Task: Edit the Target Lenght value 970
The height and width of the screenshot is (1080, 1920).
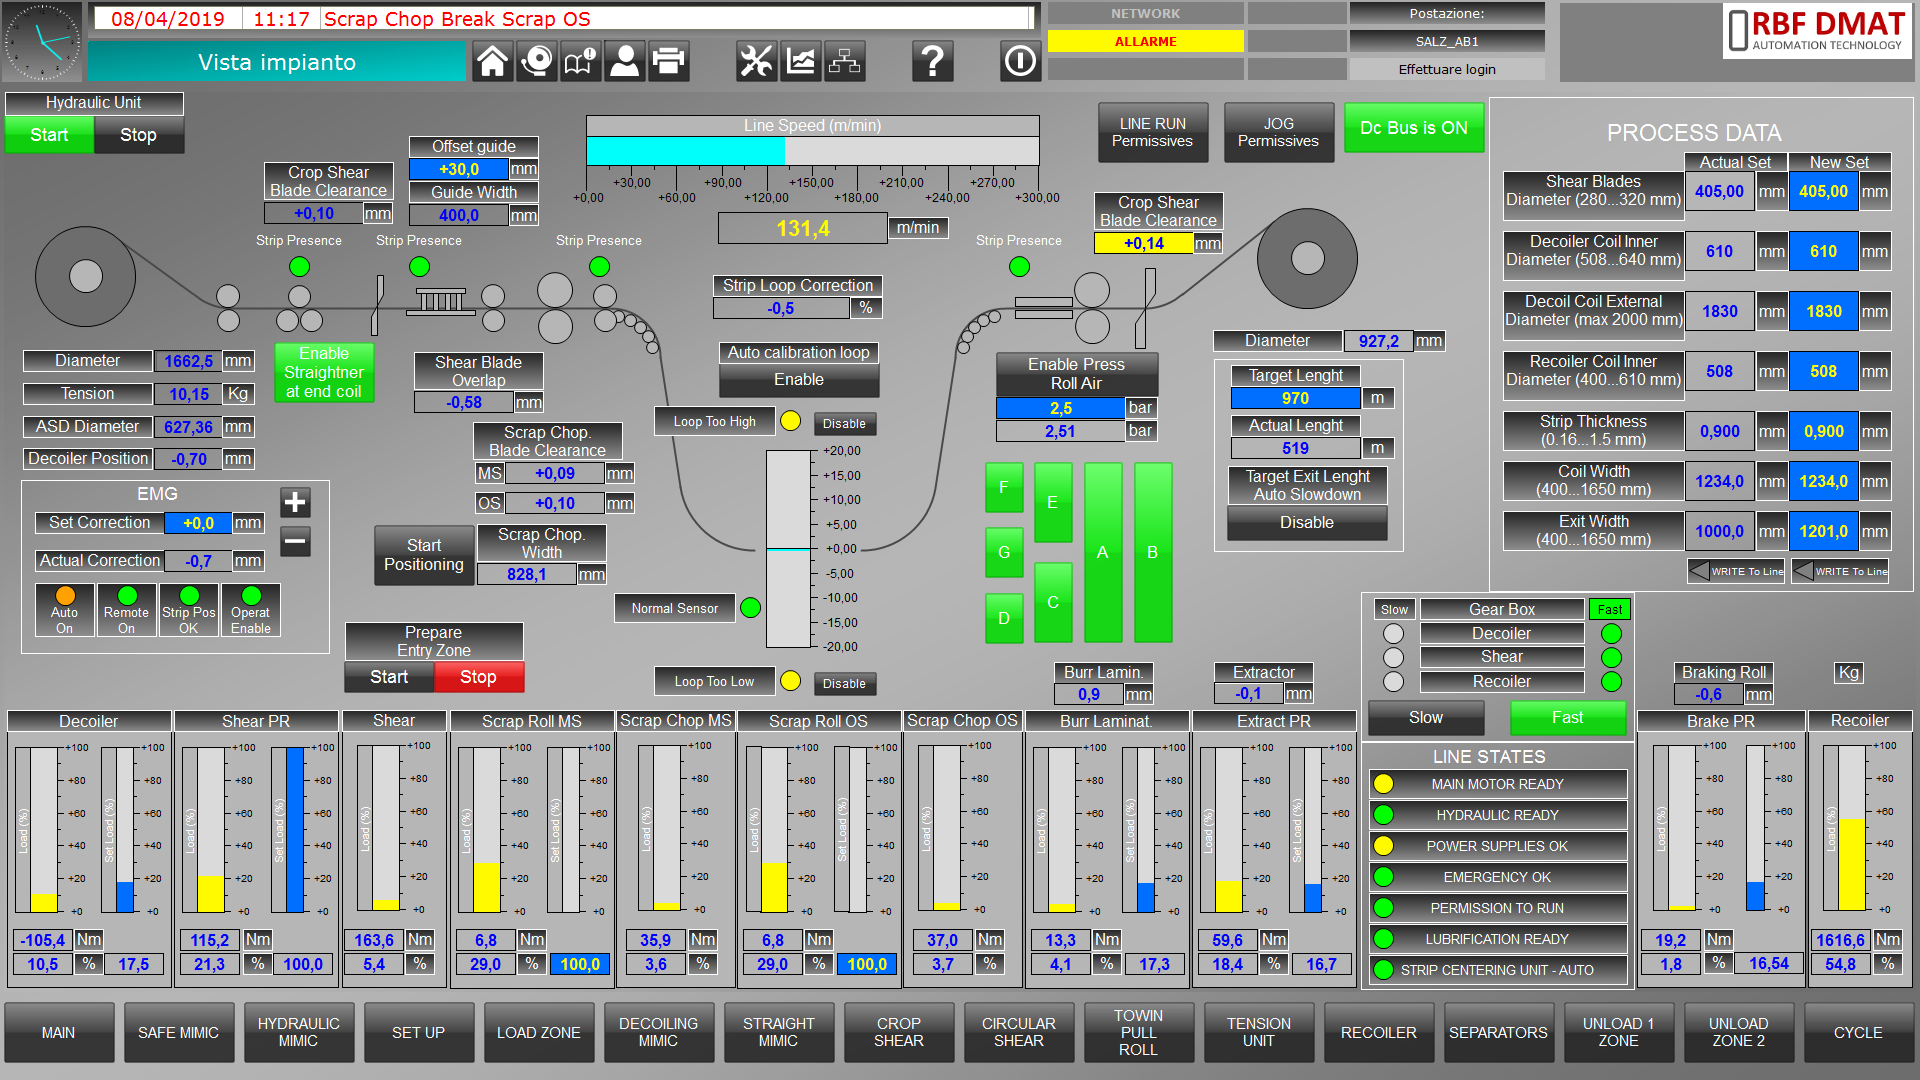Action: [1295, 398]
